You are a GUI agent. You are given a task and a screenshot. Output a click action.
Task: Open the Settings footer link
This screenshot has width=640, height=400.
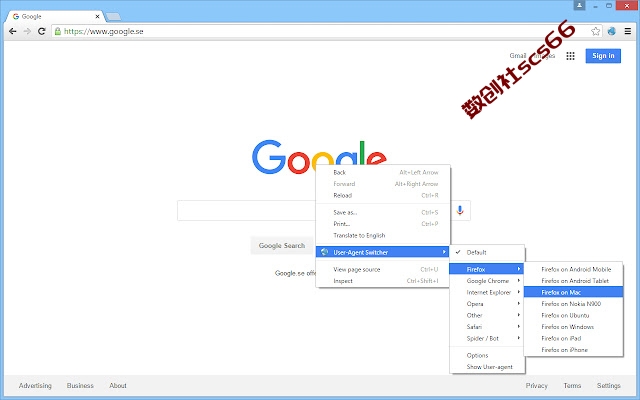[609, 386]
